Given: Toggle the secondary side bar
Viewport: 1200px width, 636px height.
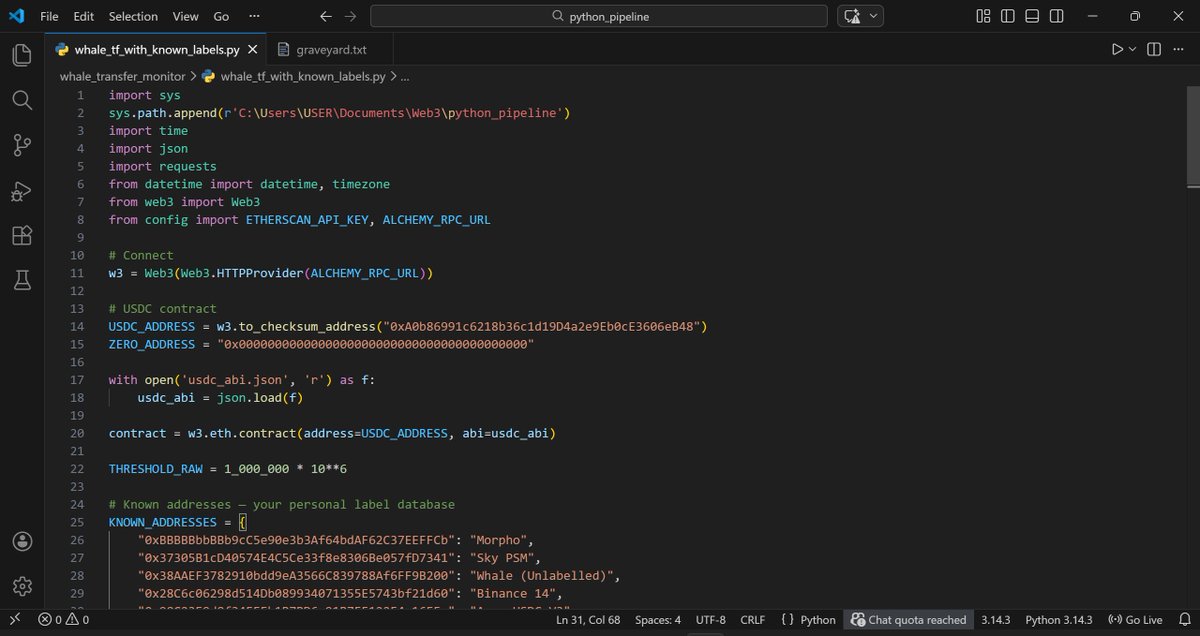Looking at the screenshot, I should (1056, 16).
